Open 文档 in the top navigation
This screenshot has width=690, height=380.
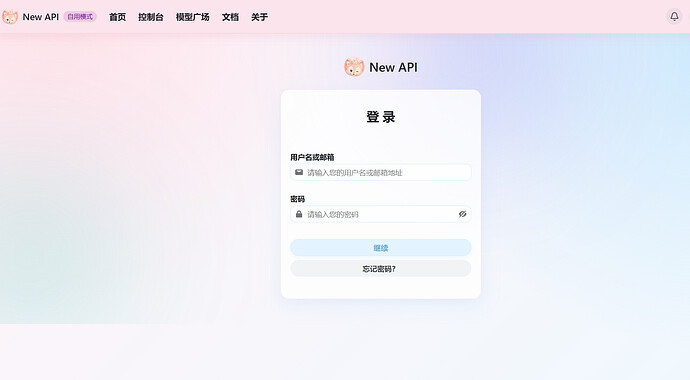[x=230, y=17]
